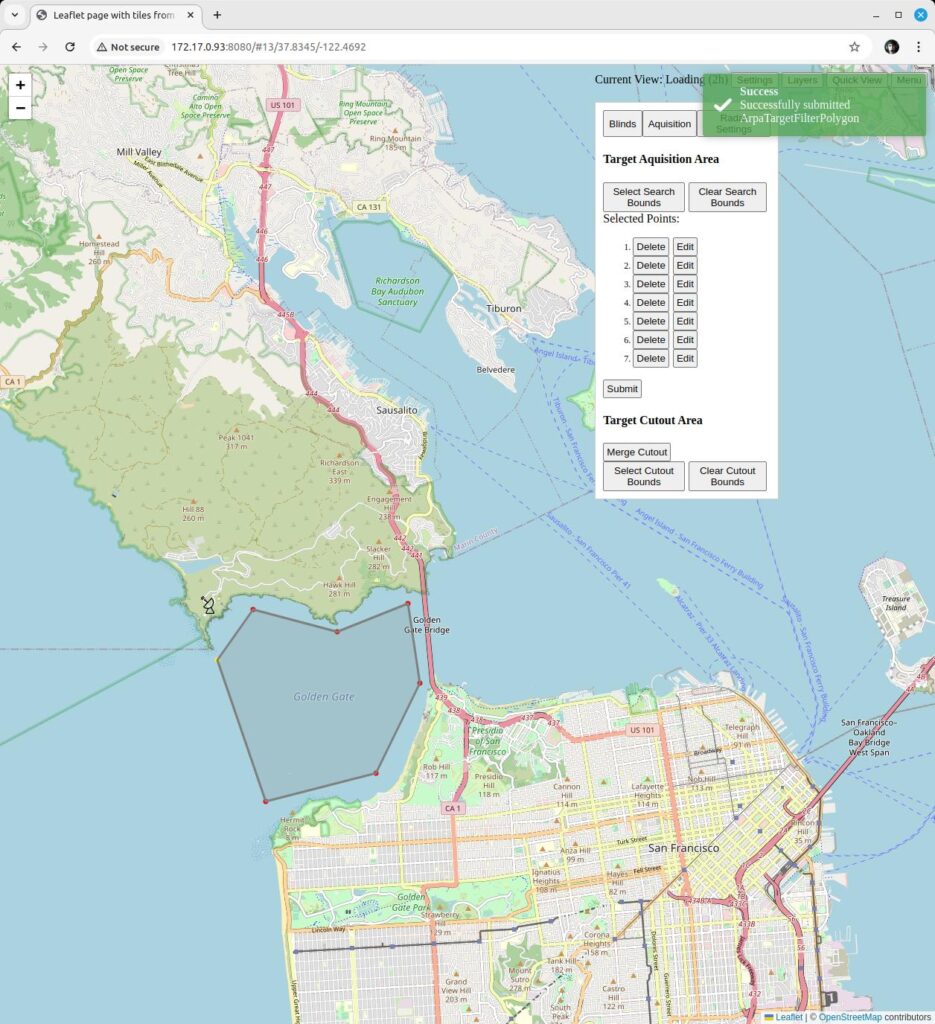Click the radar antenna marker on map

click(x=208, y=605)
